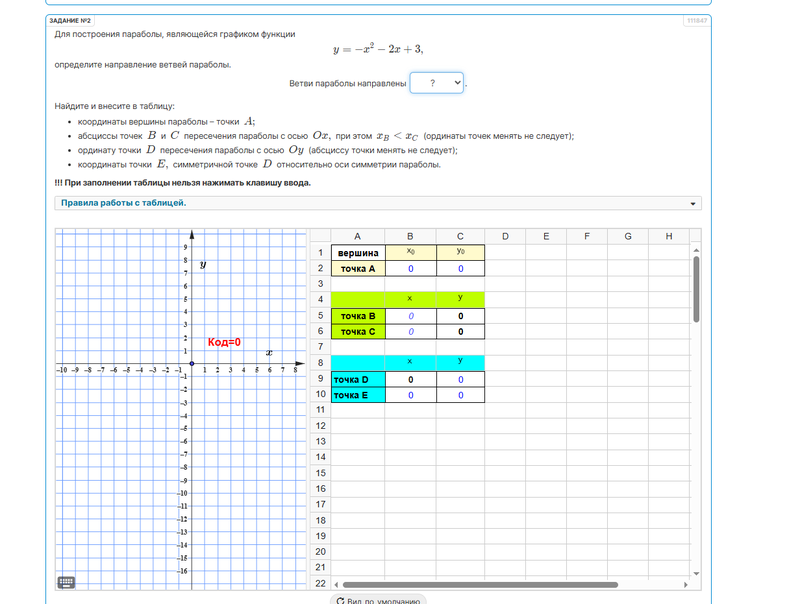
Task: Click the spreadsheet scroll-up arrow
Action: [x=696, y=250]
